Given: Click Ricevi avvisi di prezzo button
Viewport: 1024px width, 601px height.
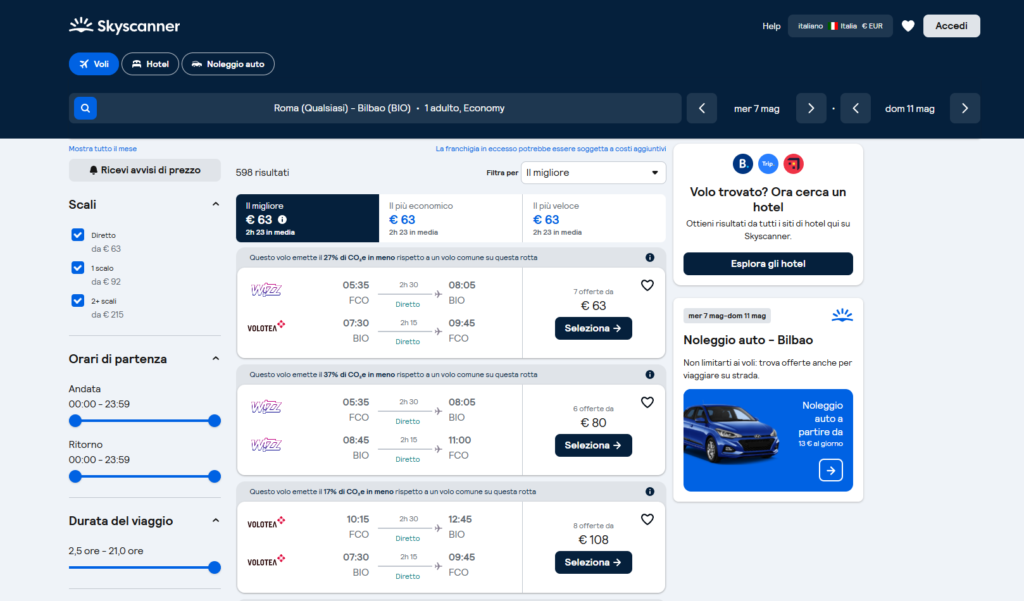Looking at the screenshot, I should tap(145, 170).
